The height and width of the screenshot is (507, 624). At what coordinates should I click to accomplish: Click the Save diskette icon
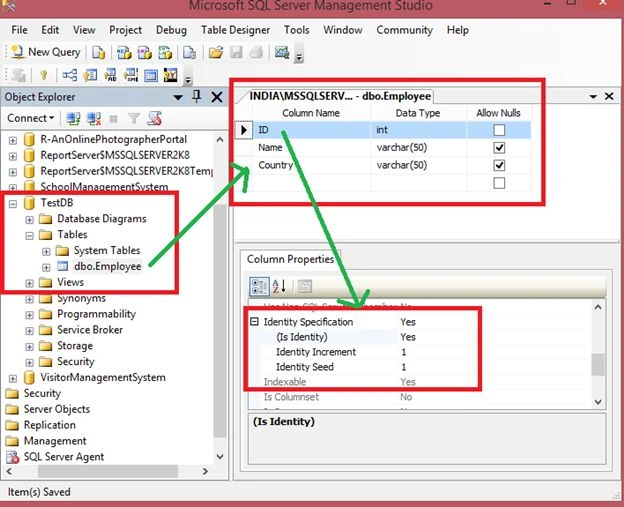pyautogui.click(x=236, y=53)
